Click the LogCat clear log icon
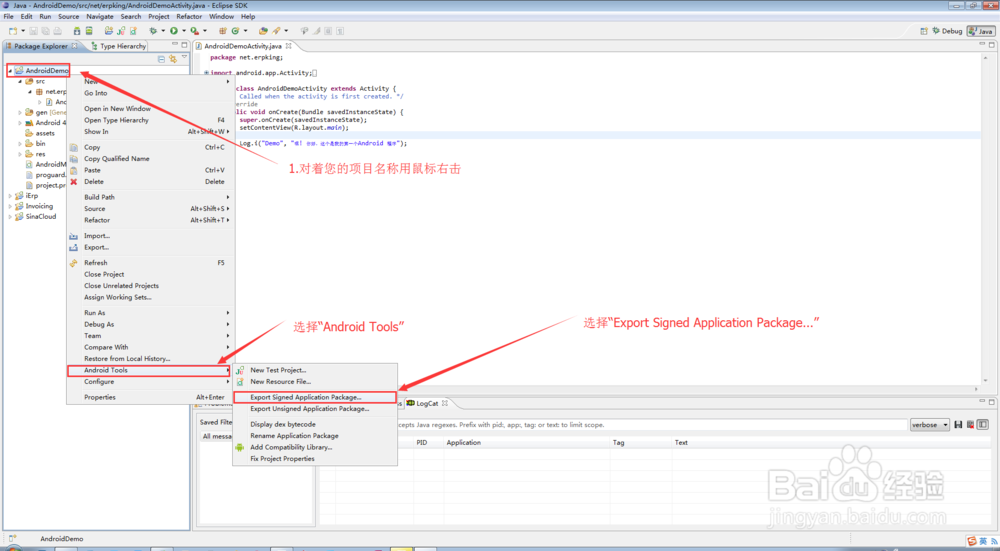Screen dimensions: 1000x551 coord(970,425)
